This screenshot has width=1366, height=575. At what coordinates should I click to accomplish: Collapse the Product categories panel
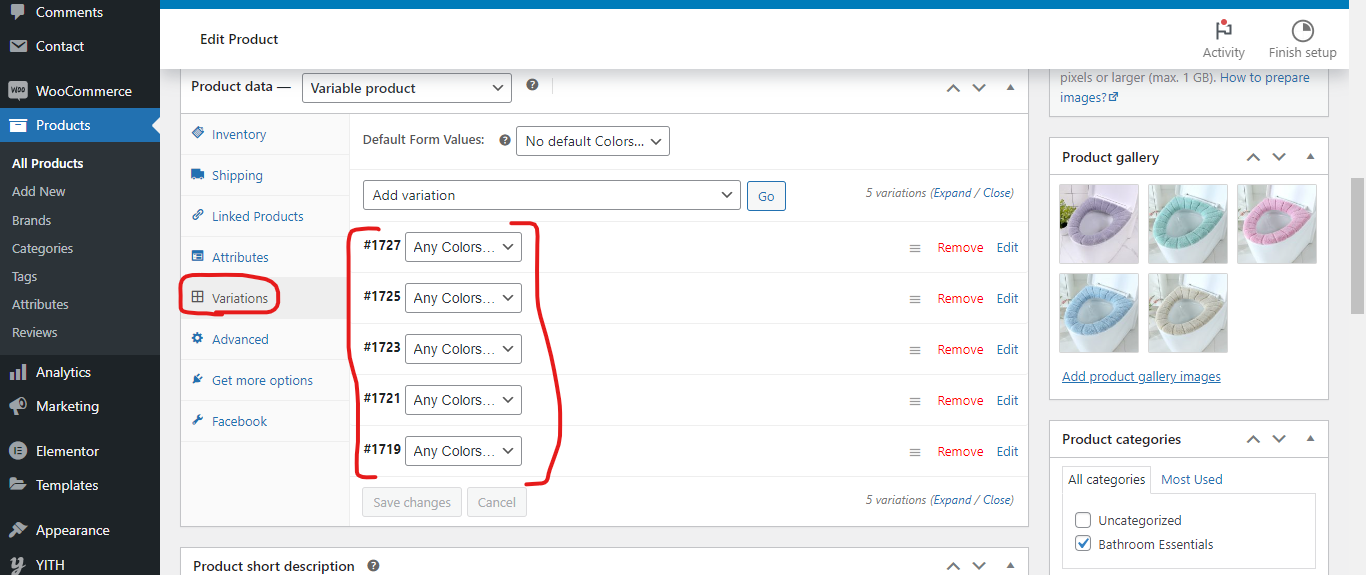click(1310, 439)
